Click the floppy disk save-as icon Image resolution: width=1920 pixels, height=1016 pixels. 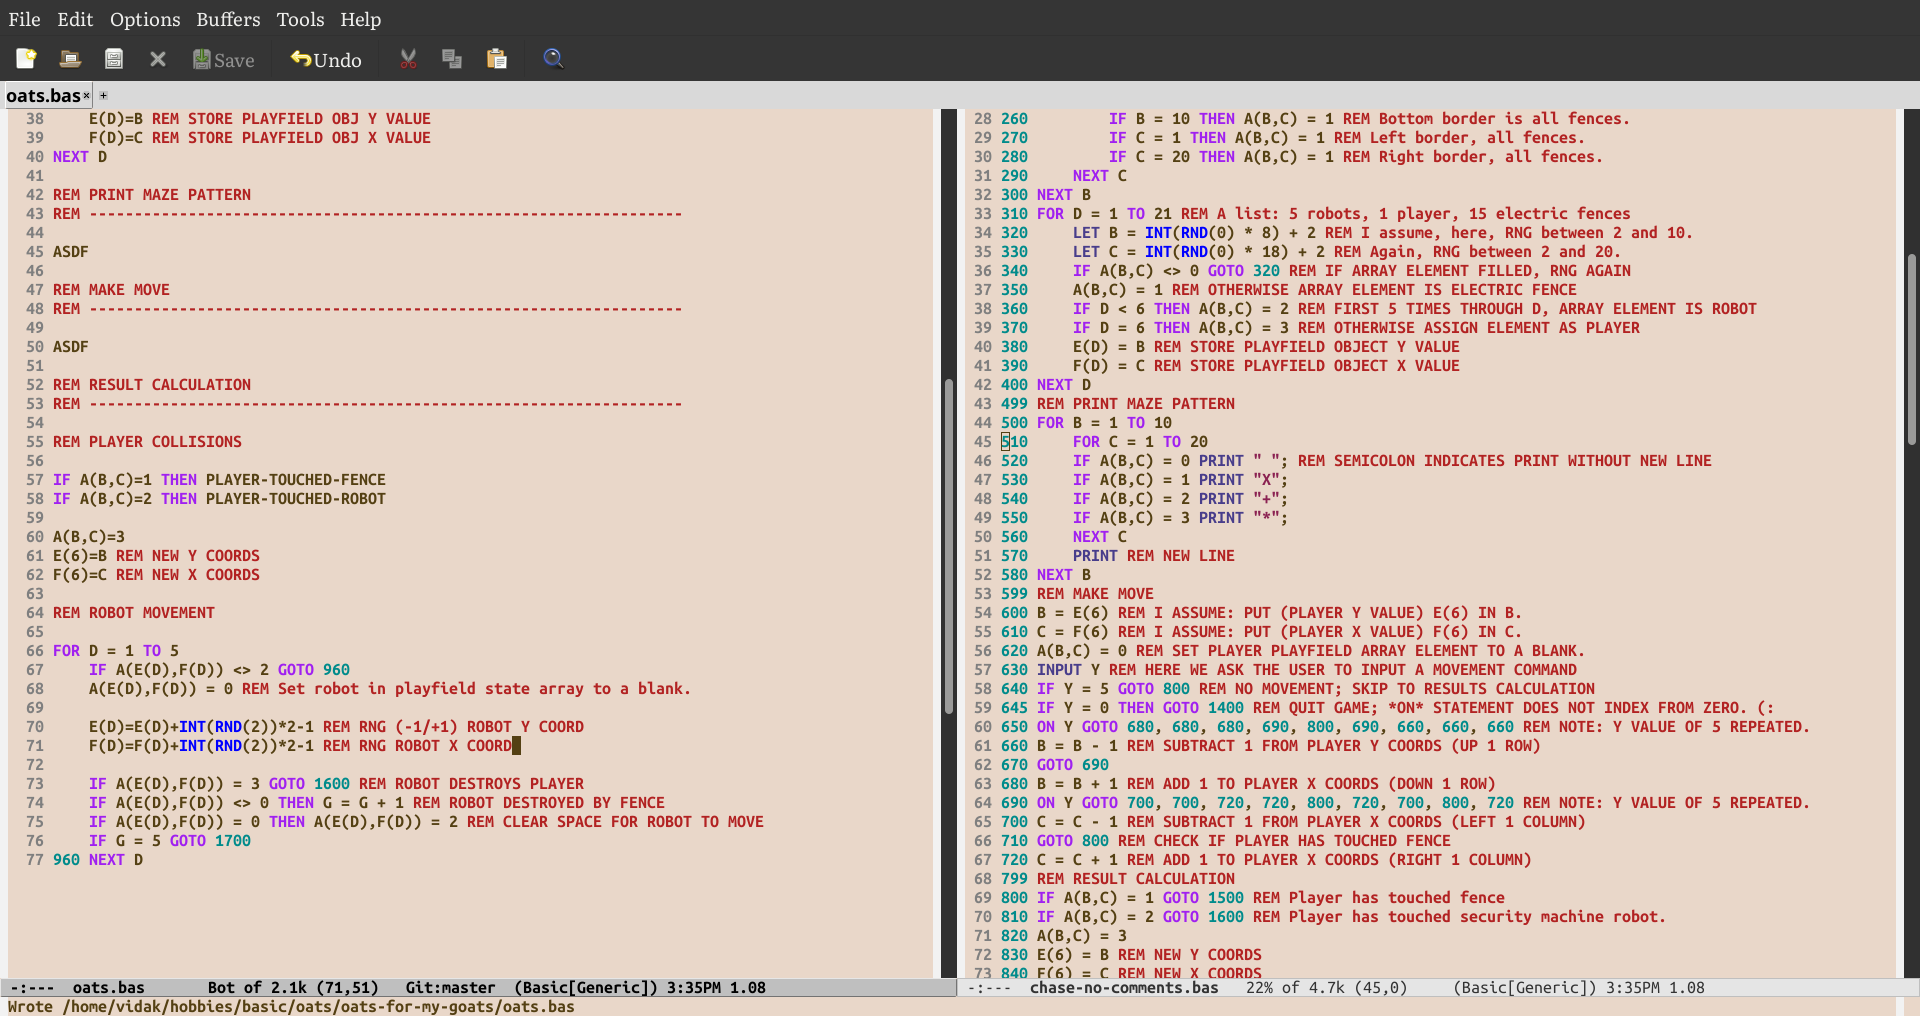click(x=114, y=59)
